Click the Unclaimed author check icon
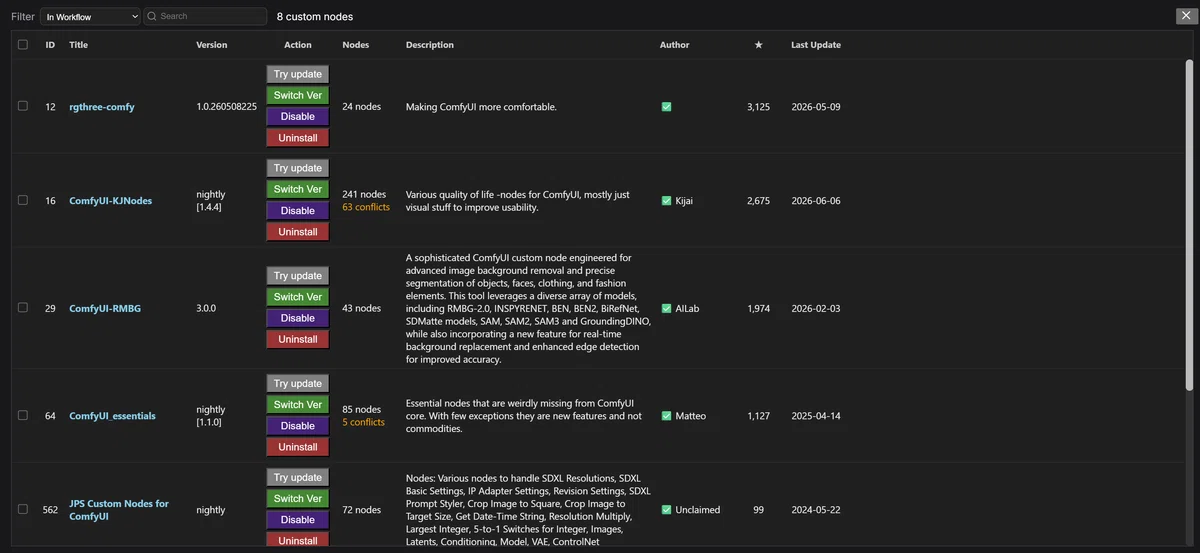Image resolution: width=1200 pixels, height=553 pixels. [666, 510]
